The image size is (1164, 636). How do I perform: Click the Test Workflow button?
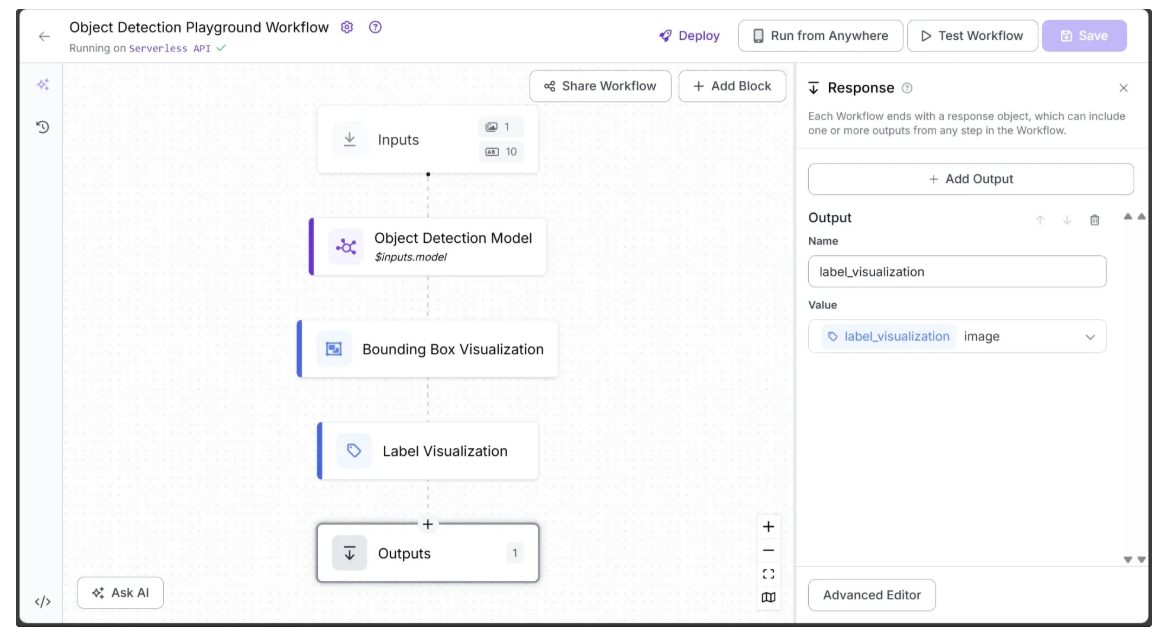[x=970, y=36]
